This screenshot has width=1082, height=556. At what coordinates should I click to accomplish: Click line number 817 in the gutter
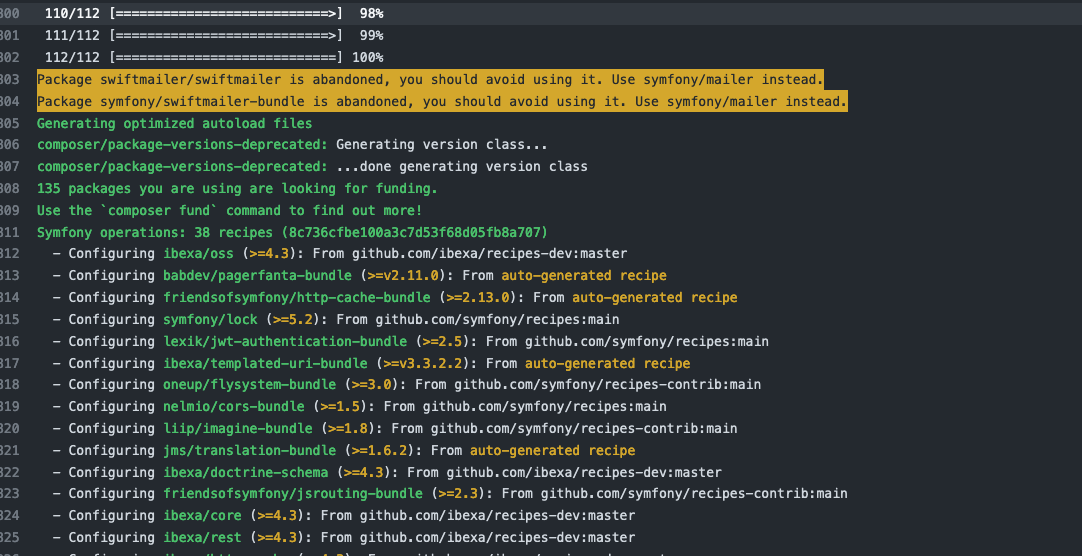pos(10,363)
